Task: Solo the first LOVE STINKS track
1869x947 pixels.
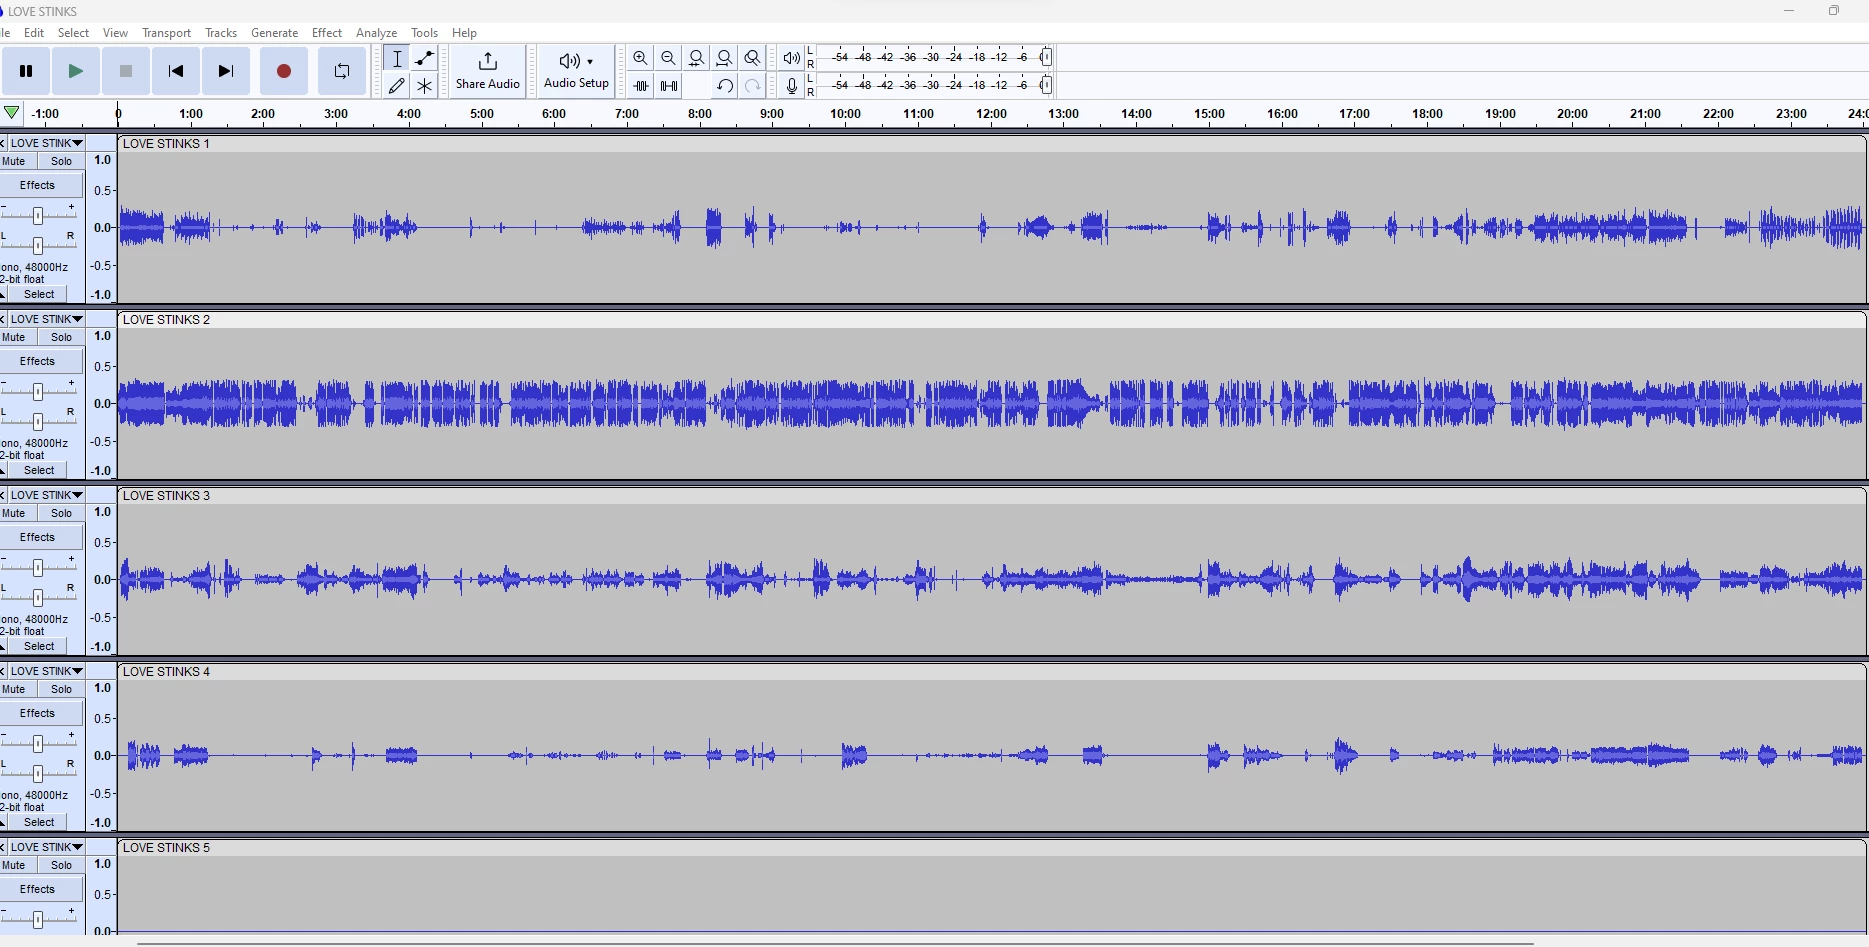Action: tap(62, 161)
